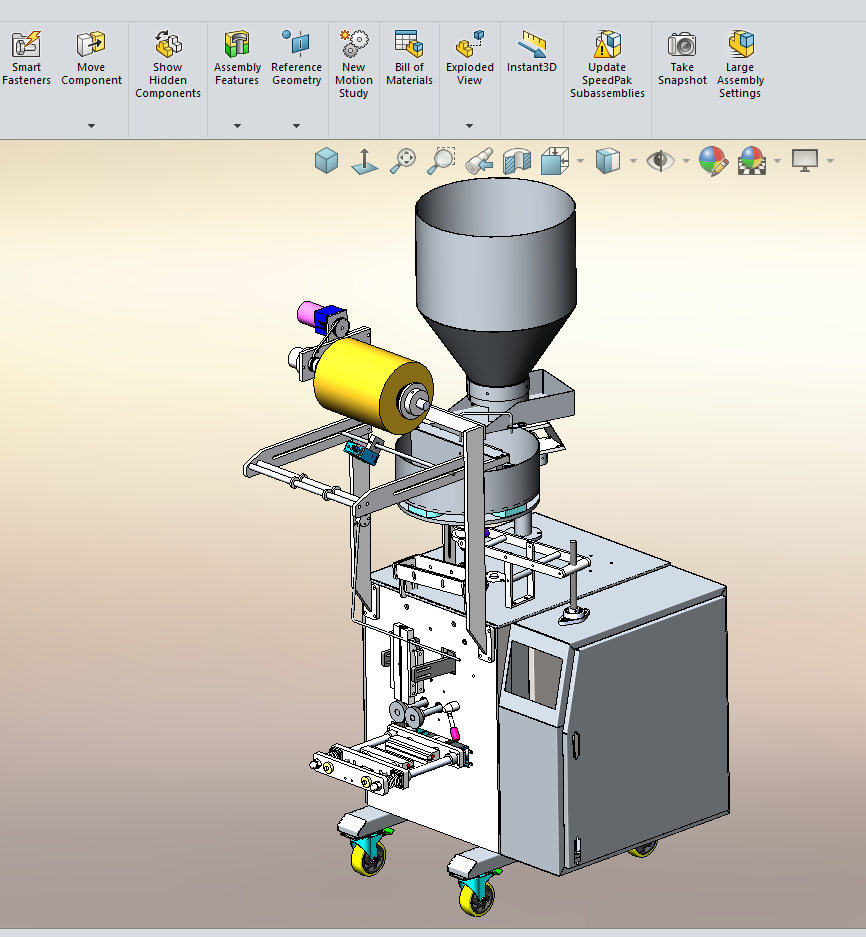Click the Exploded View tool
This screenshot has width=866, height=937.
point(470,59)
